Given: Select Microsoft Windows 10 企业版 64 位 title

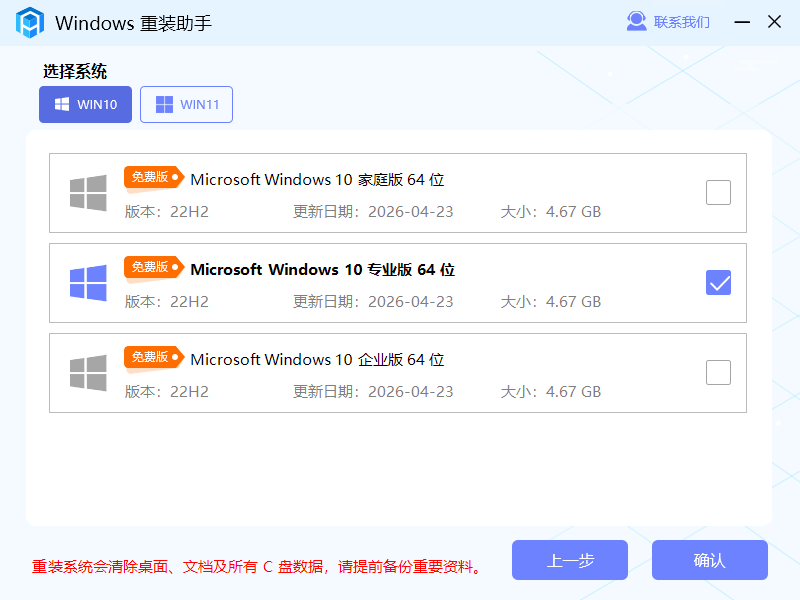Looking at the screenshot, I should [x=317, y=360].
